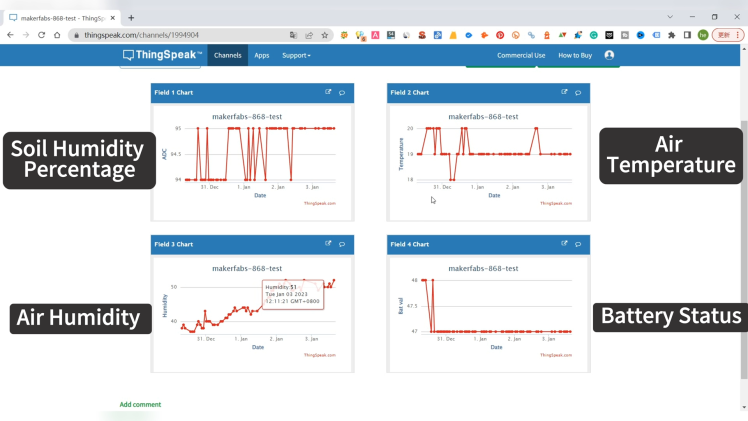Viewport: 748px width, 421px height.
Task: Open the Channels menu item
Action: tap(228, 56)
